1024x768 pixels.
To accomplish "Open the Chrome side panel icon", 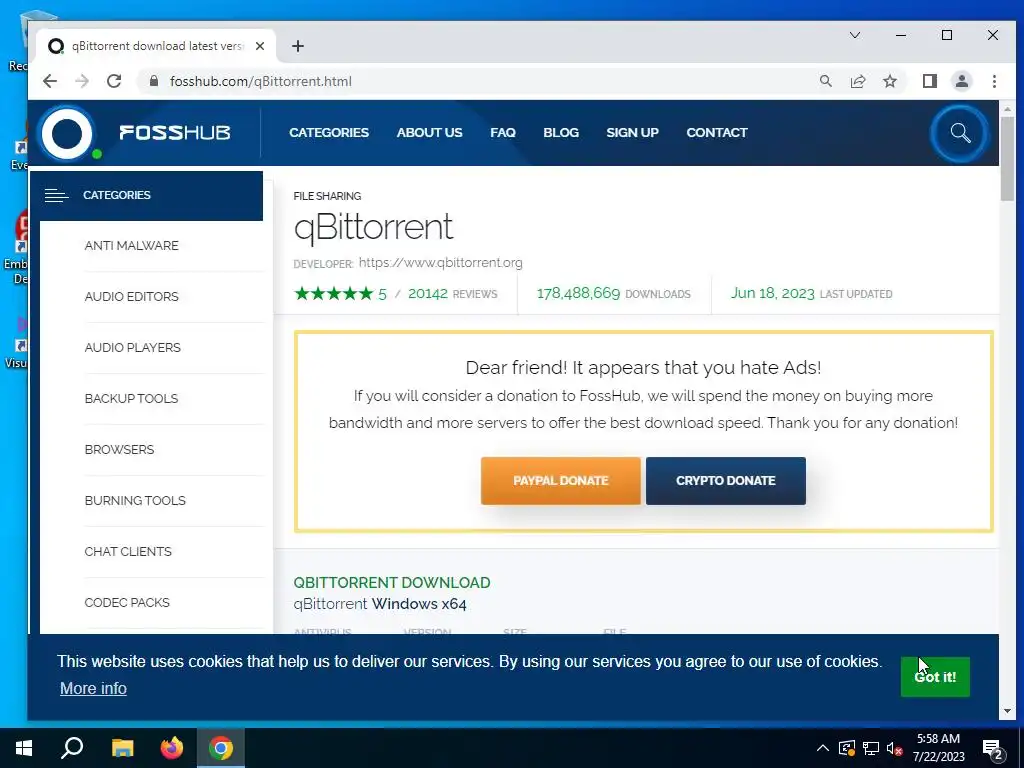I will click(x=929, y=81).
